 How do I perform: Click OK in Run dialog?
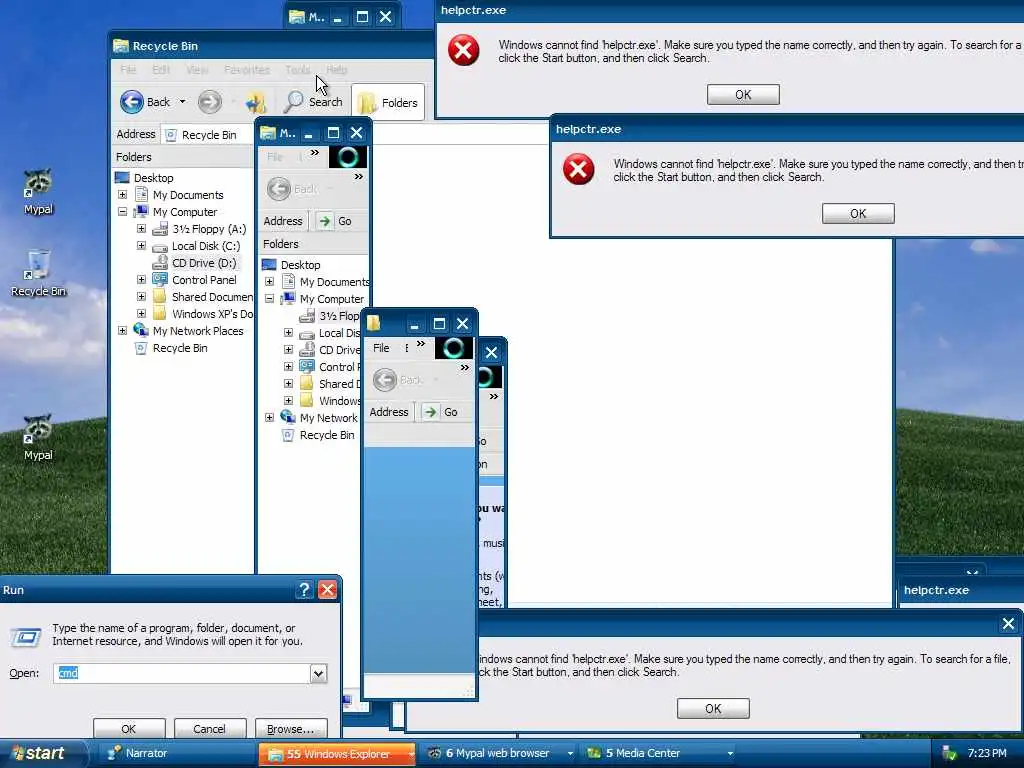129,729
